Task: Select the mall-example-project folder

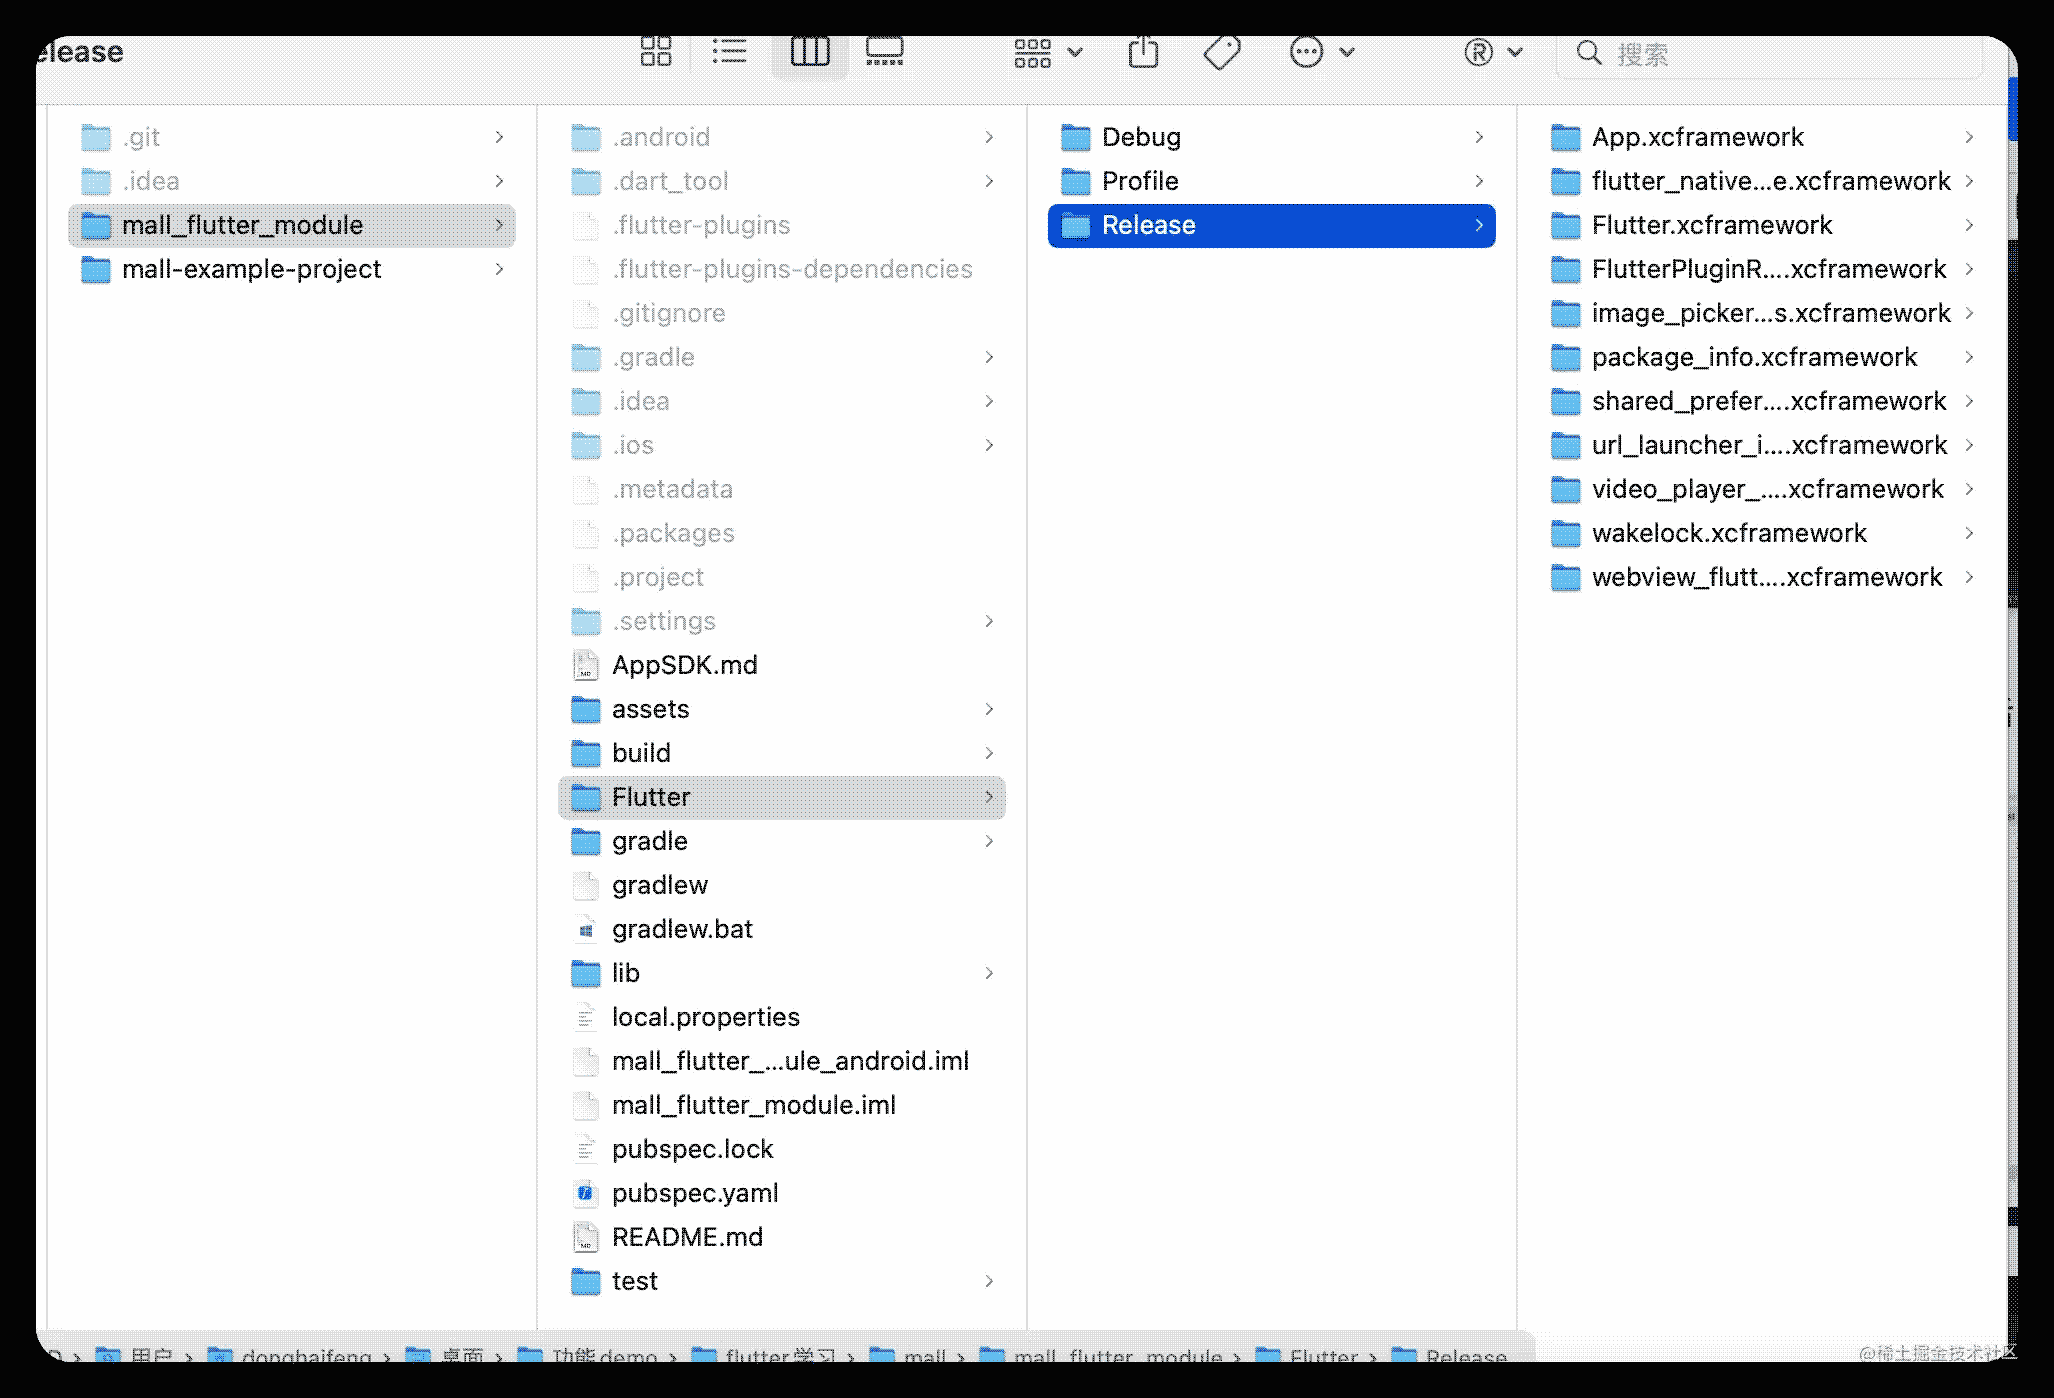Action: click(x=292, y=269)
